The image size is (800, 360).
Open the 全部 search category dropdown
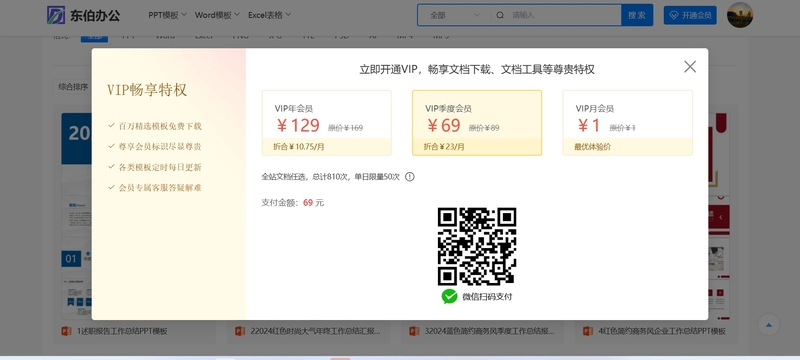(x=454, y=15)
